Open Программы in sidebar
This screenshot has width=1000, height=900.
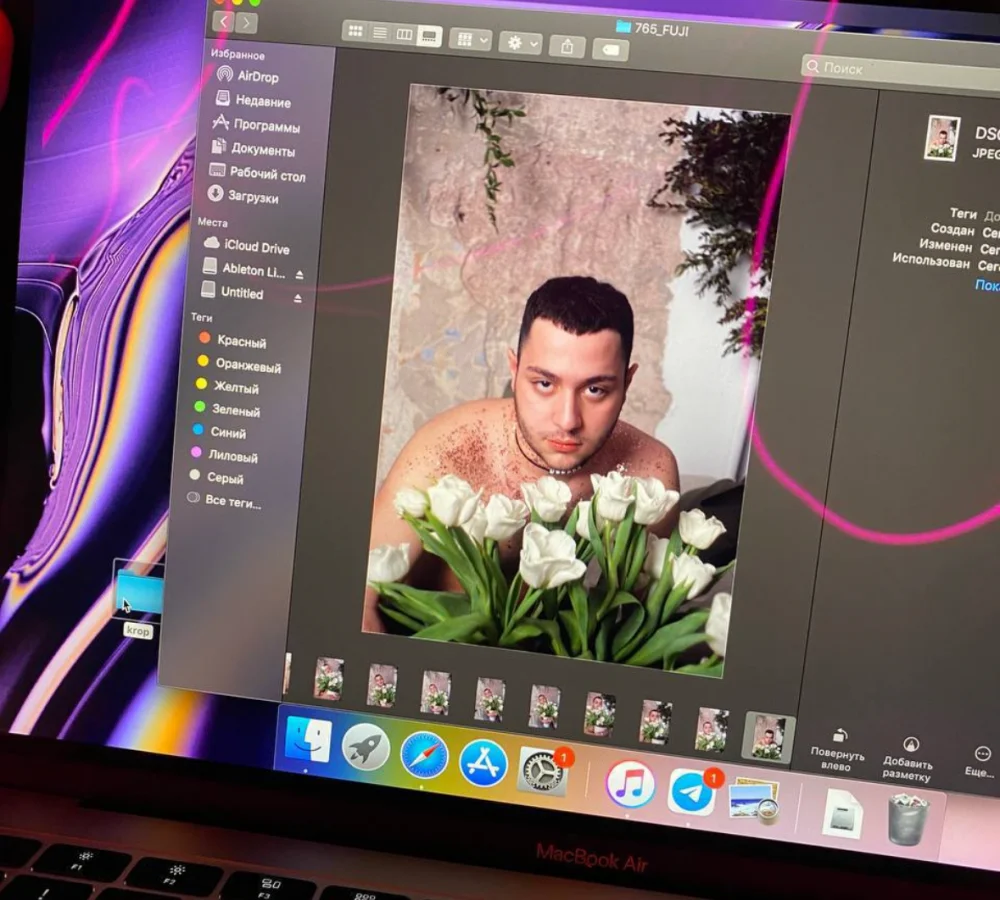(x=256, y=124)
